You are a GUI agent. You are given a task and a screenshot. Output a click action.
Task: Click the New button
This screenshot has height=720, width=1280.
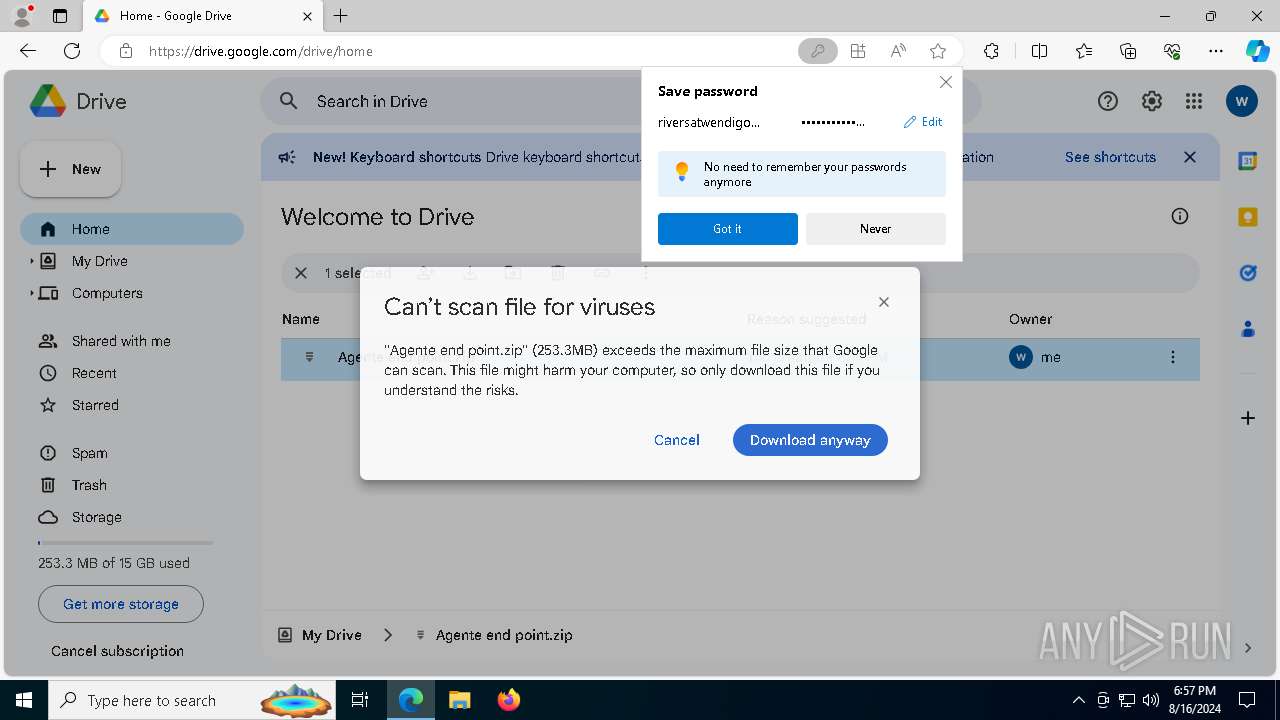tap(71, 169)
